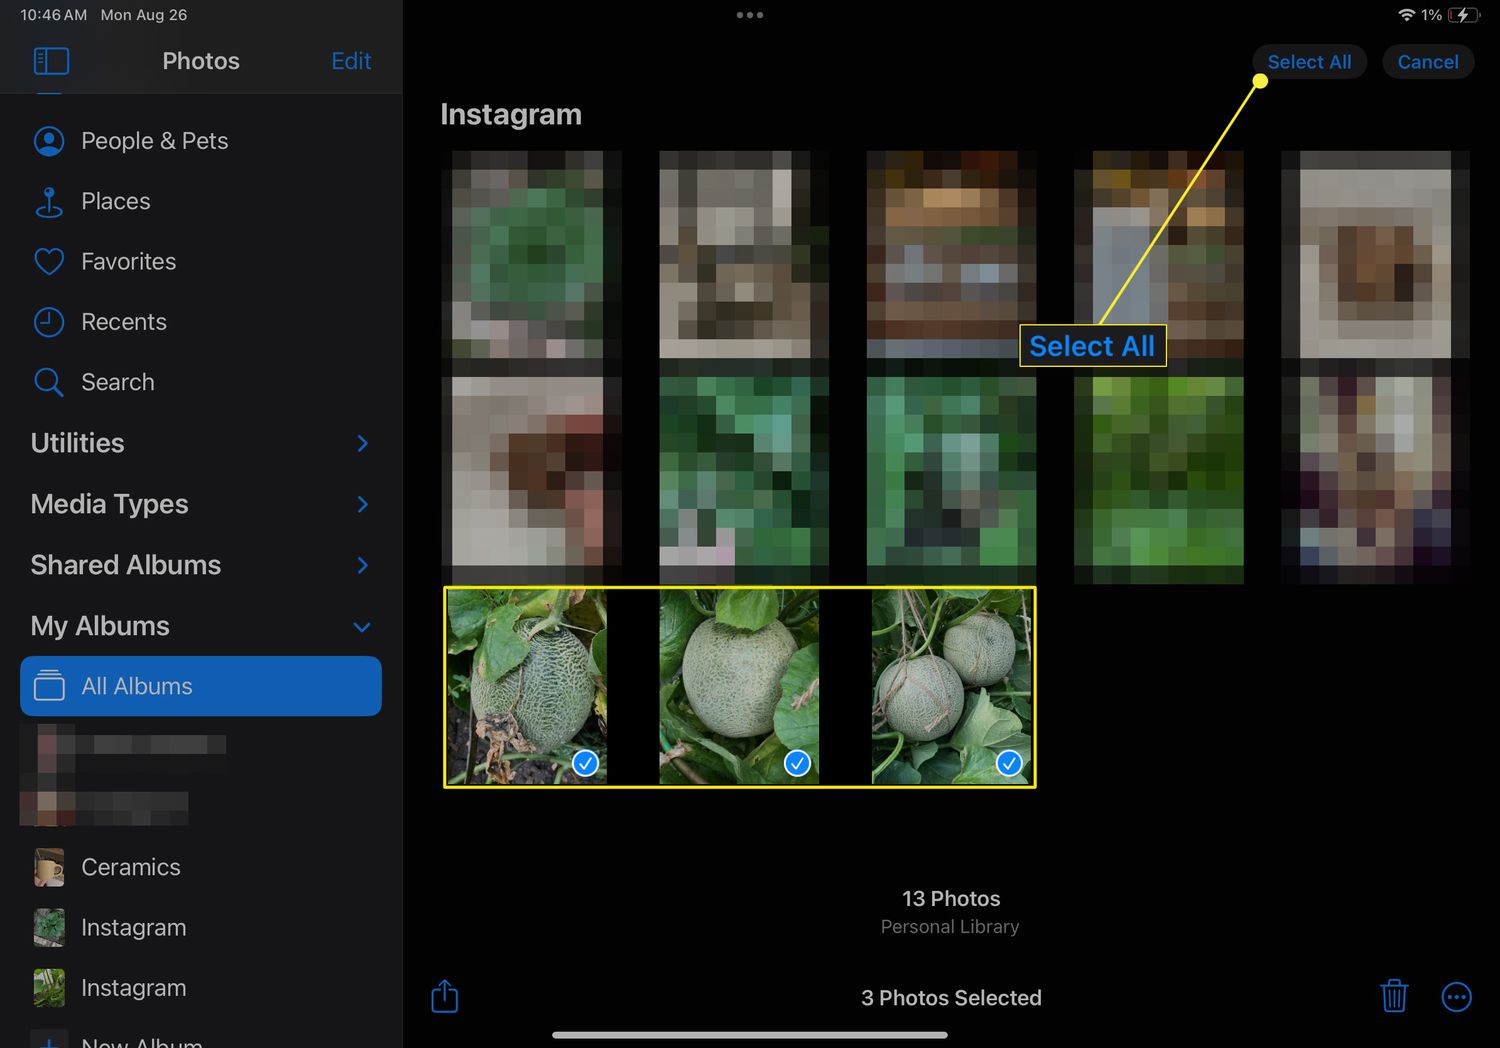This screenshot has height=1048, width=1500.
Task: Open Recents clock item
Action: [x=123, y=322]
